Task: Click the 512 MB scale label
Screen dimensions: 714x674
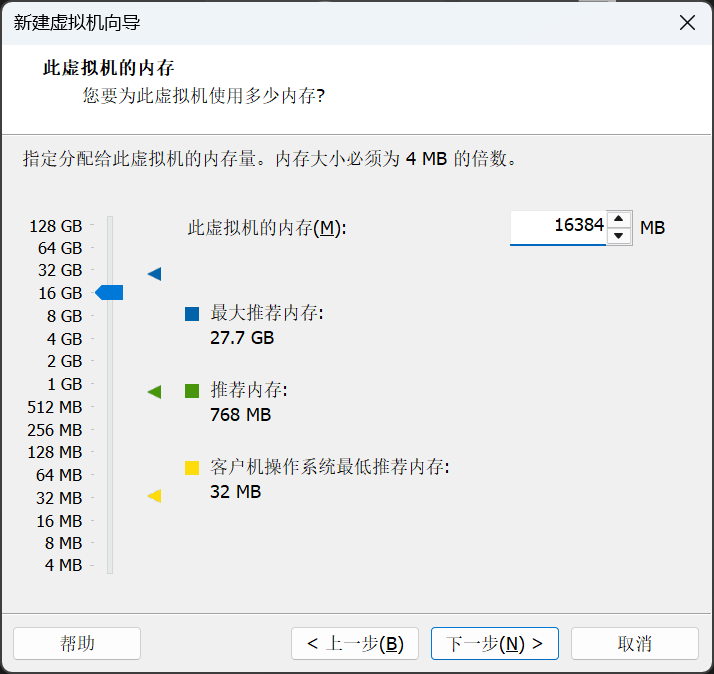Action: [x=55, y=407]
